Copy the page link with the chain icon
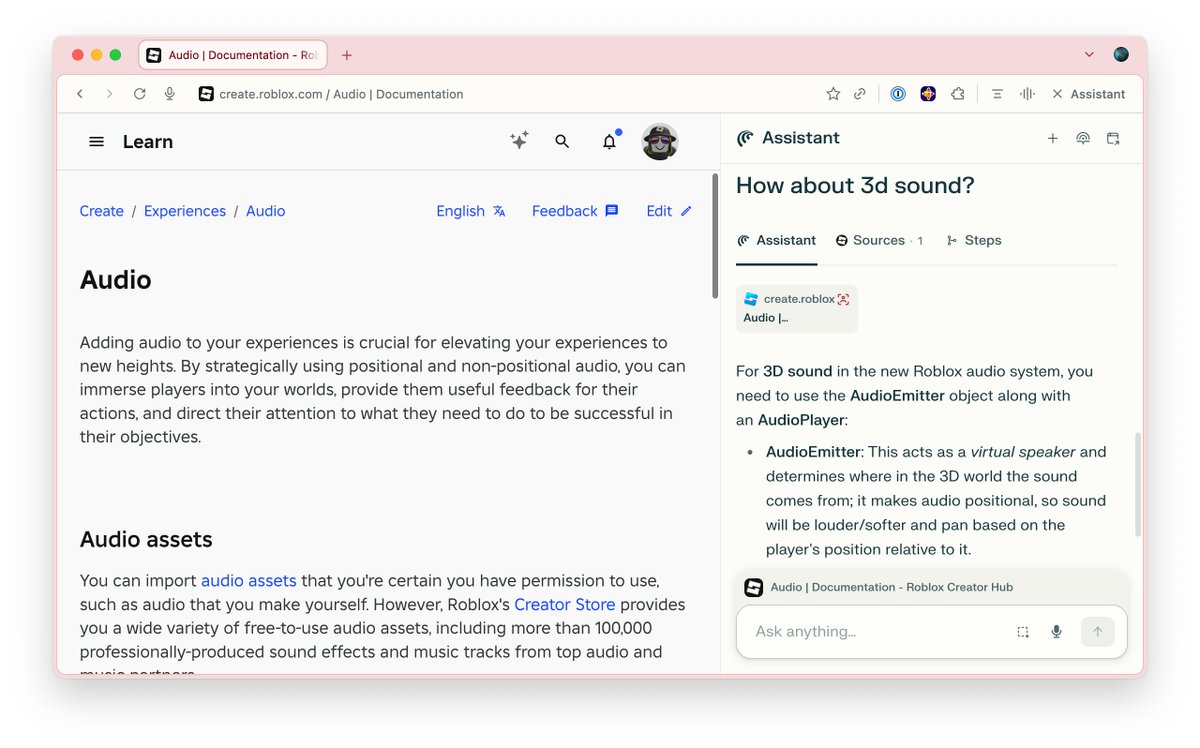The width and height of the screenshot is (1200, 748). tap(860, 94)
